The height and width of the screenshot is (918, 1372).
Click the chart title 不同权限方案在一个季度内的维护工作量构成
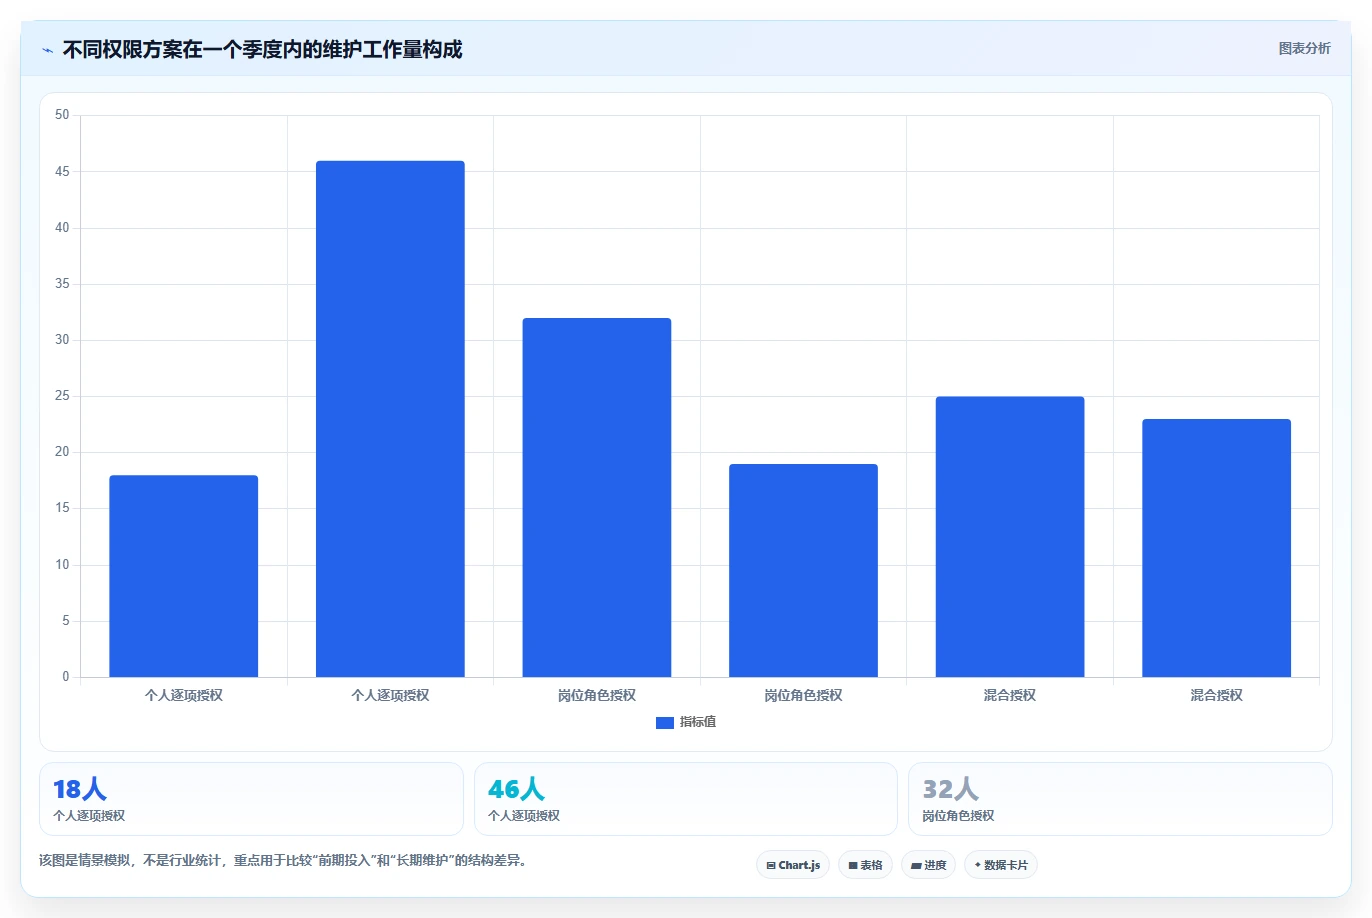(262, 49)
